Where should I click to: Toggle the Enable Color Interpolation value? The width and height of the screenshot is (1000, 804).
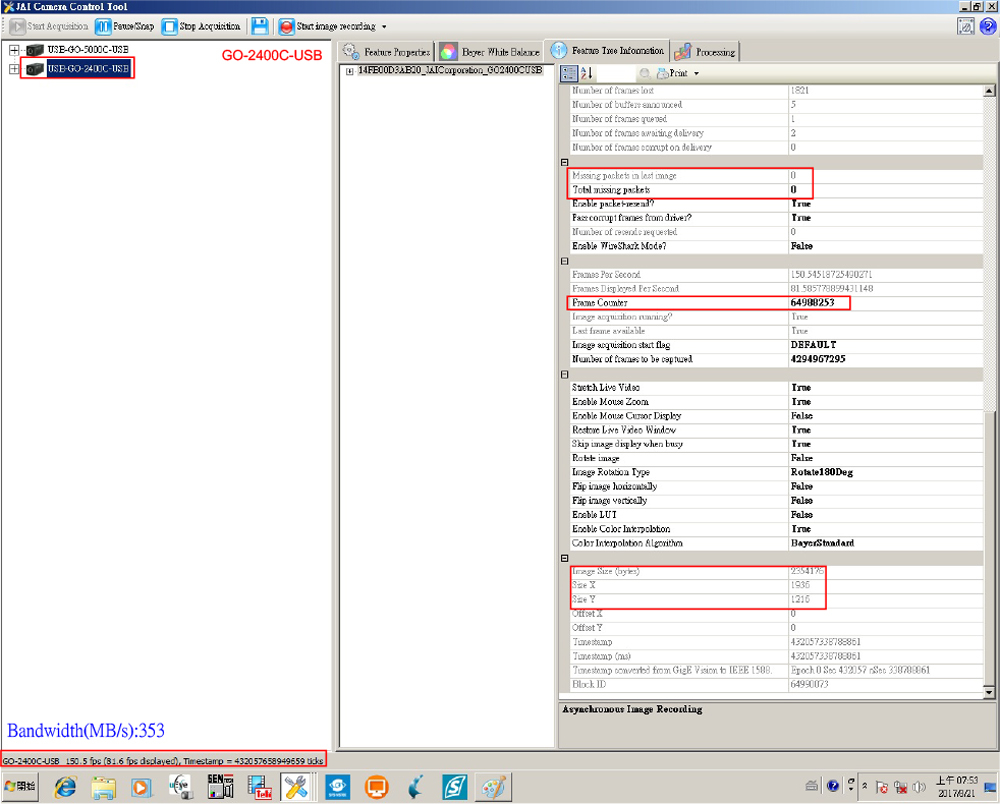click(x=801, y=529)
